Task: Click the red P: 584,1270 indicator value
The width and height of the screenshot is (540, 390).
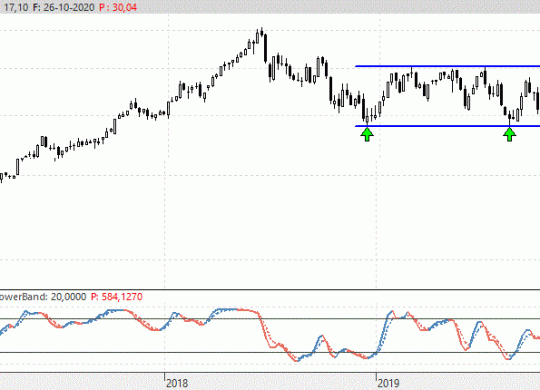Action: click(x=116, y=297)
